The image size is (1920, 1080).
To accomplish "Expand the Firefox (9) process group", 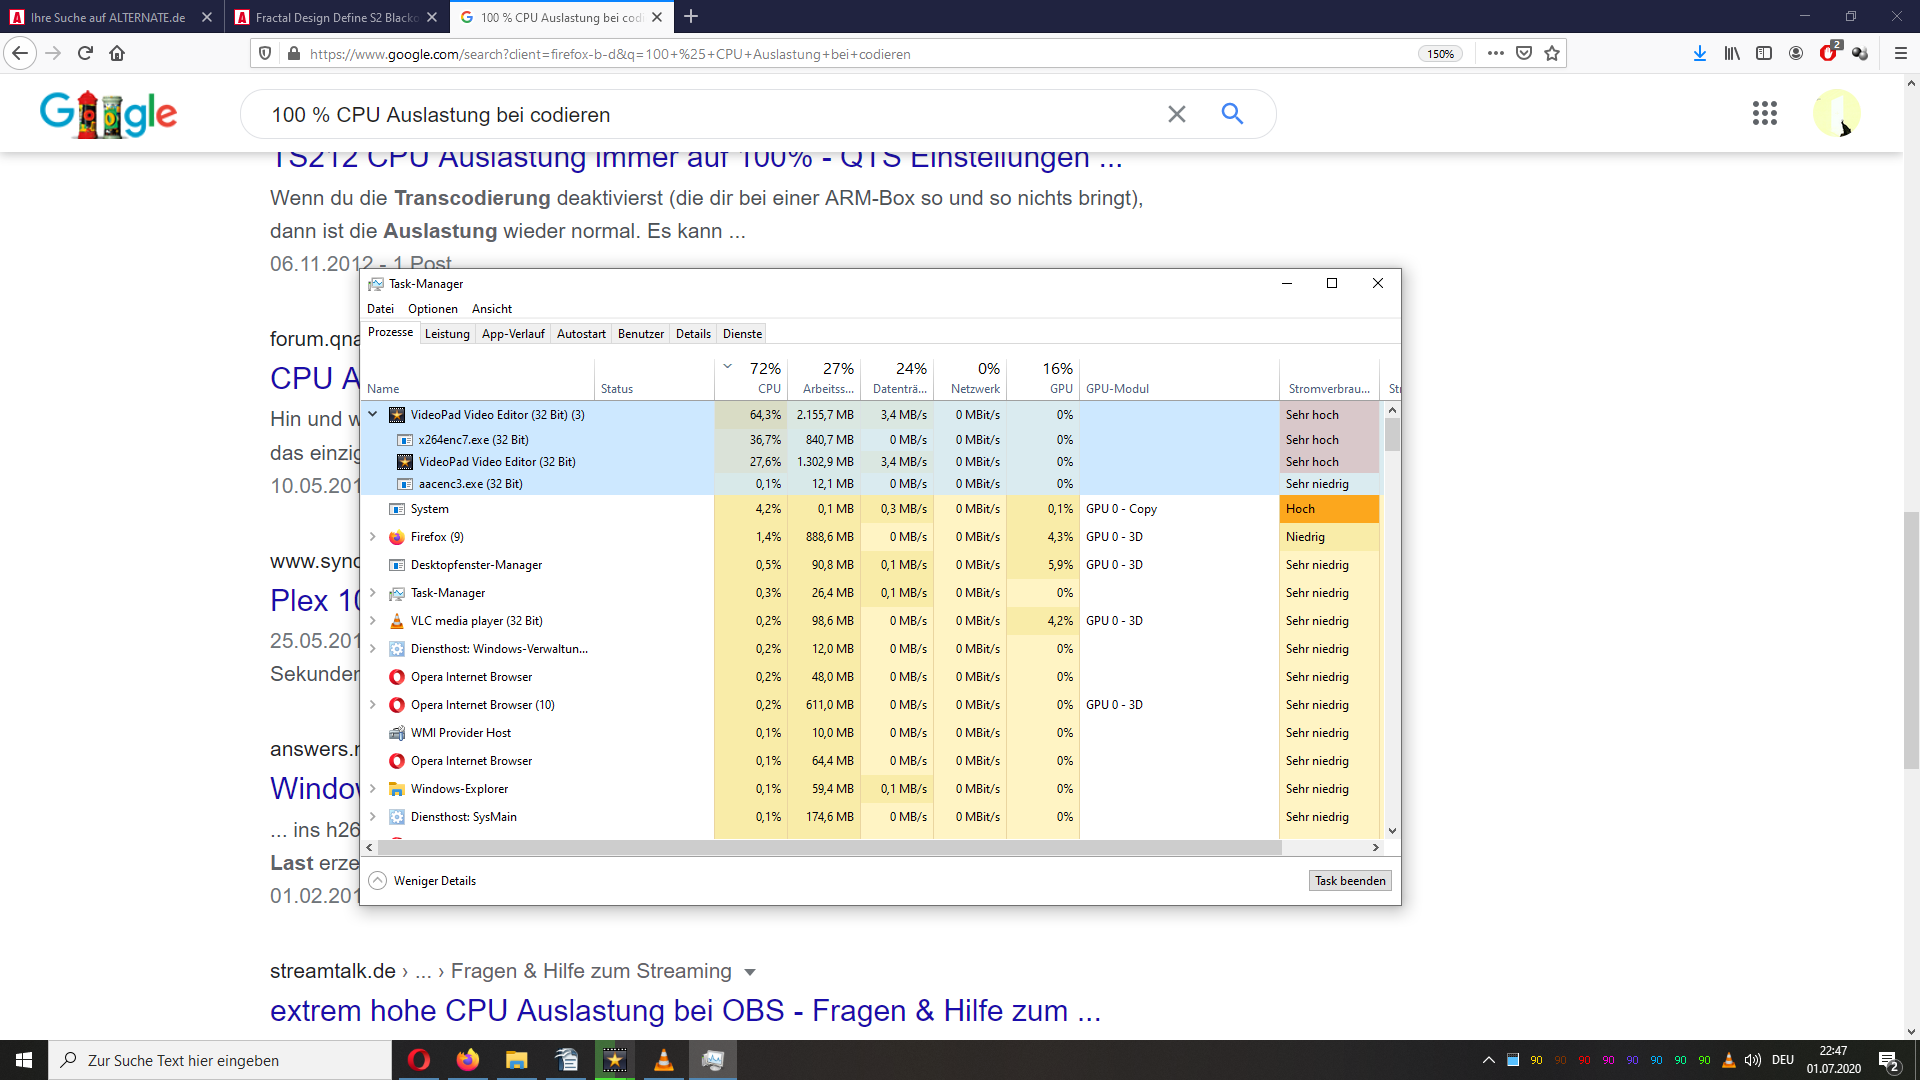I will (373, 537).
